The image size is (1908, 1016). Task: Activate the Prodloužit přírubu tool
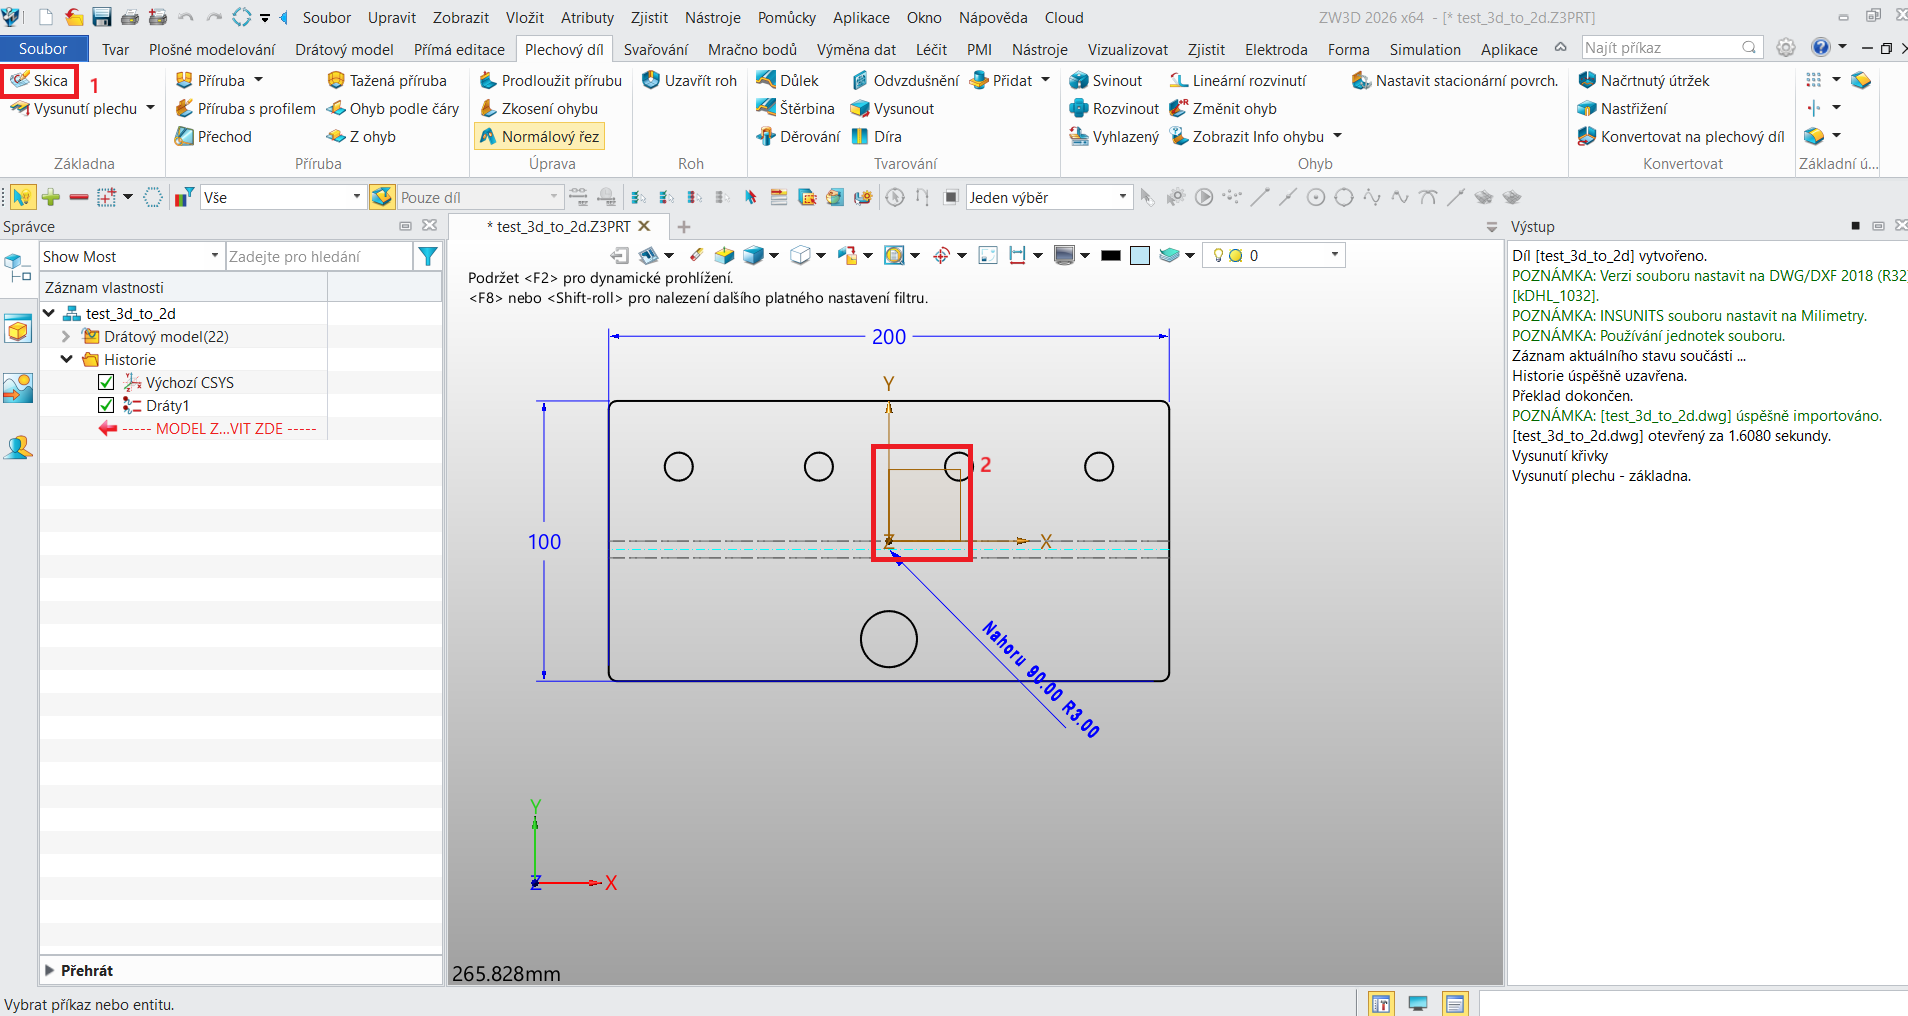[550, 80]
